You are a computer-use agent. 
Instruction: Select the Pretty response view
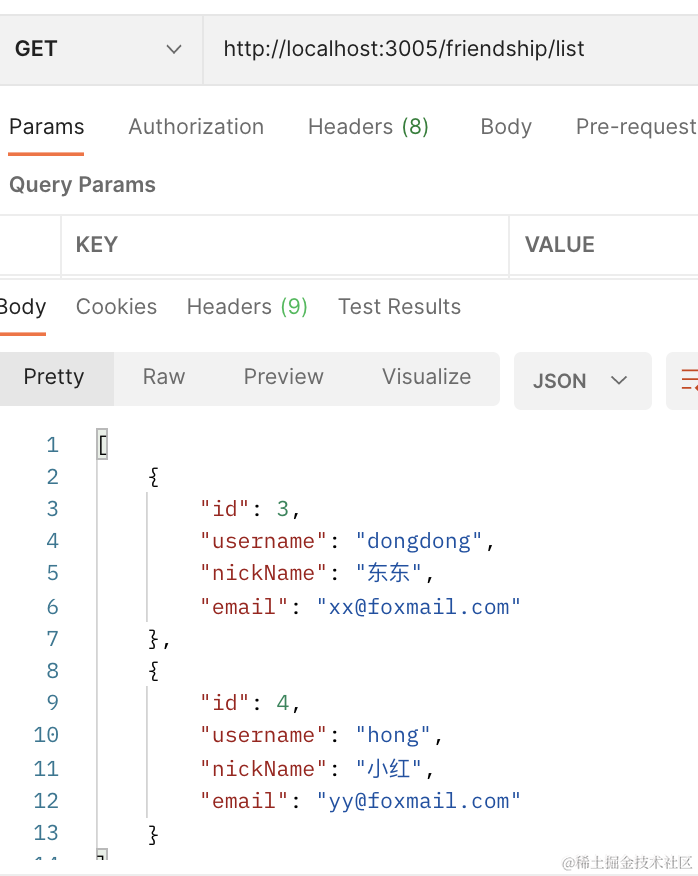[x=54, y=377]
